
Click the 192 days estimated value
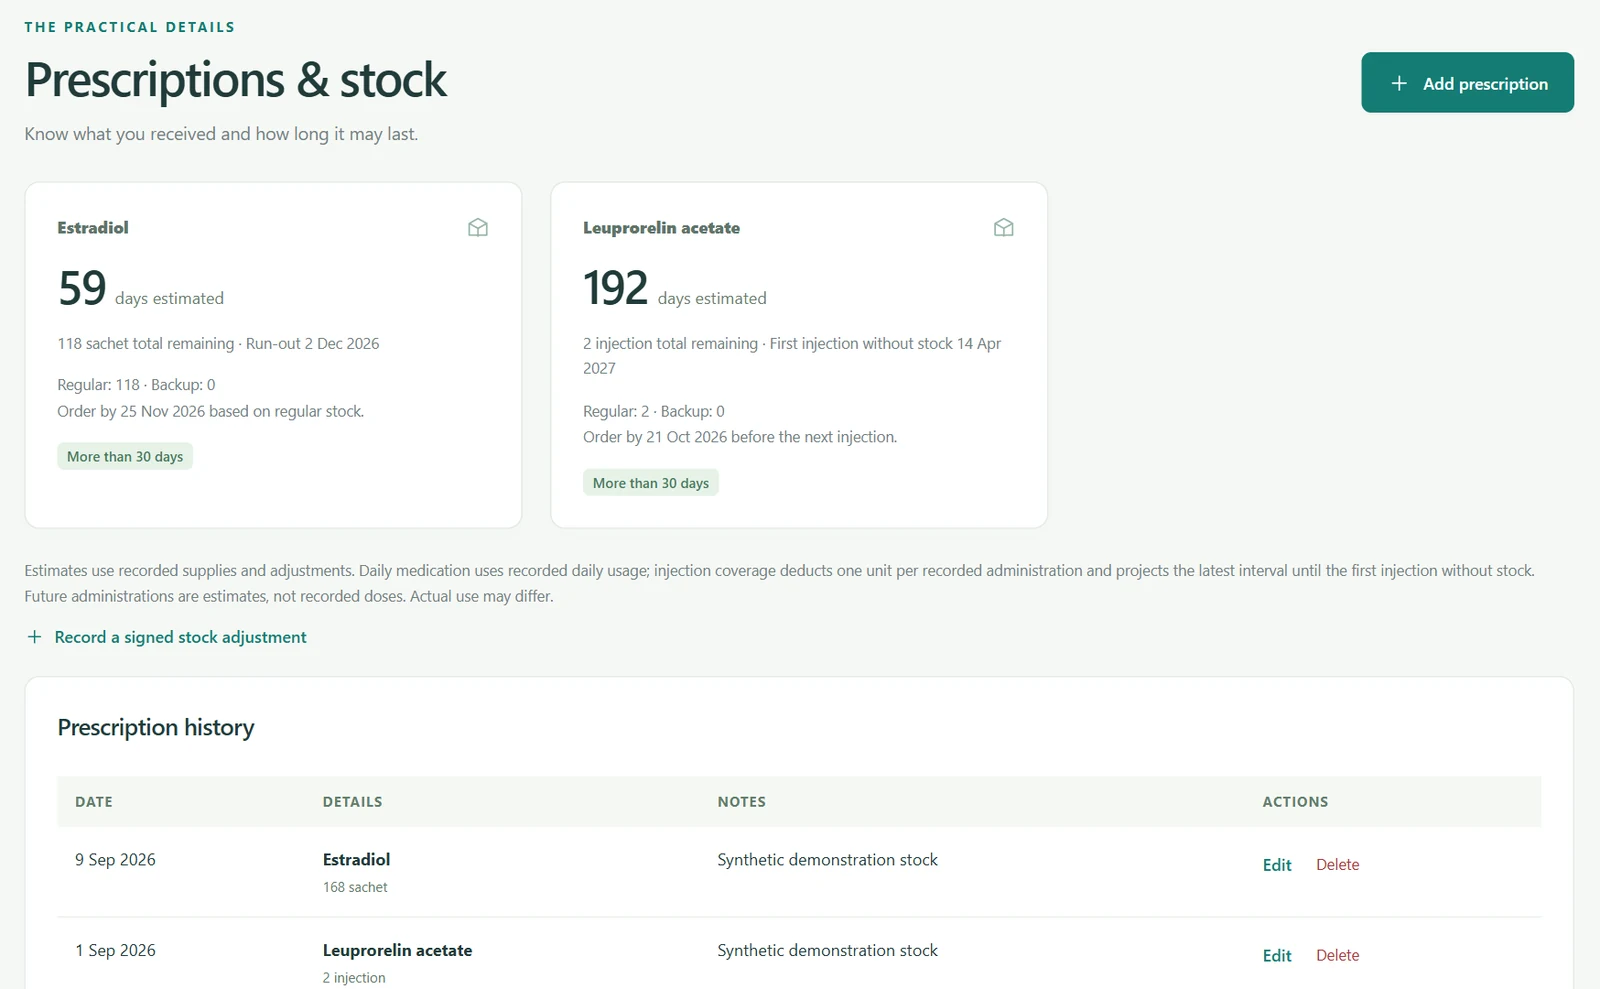(675, 289)
